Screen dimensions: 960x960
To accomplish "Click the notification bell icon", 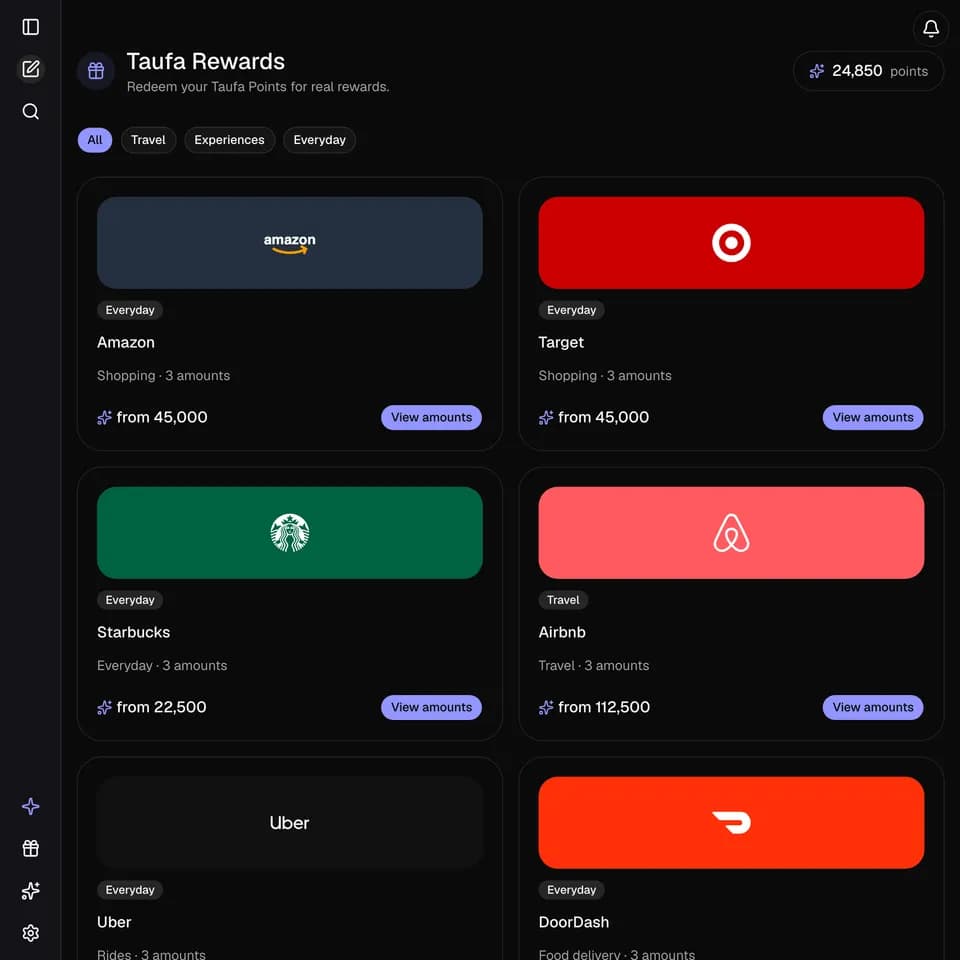I will point(931,28).
